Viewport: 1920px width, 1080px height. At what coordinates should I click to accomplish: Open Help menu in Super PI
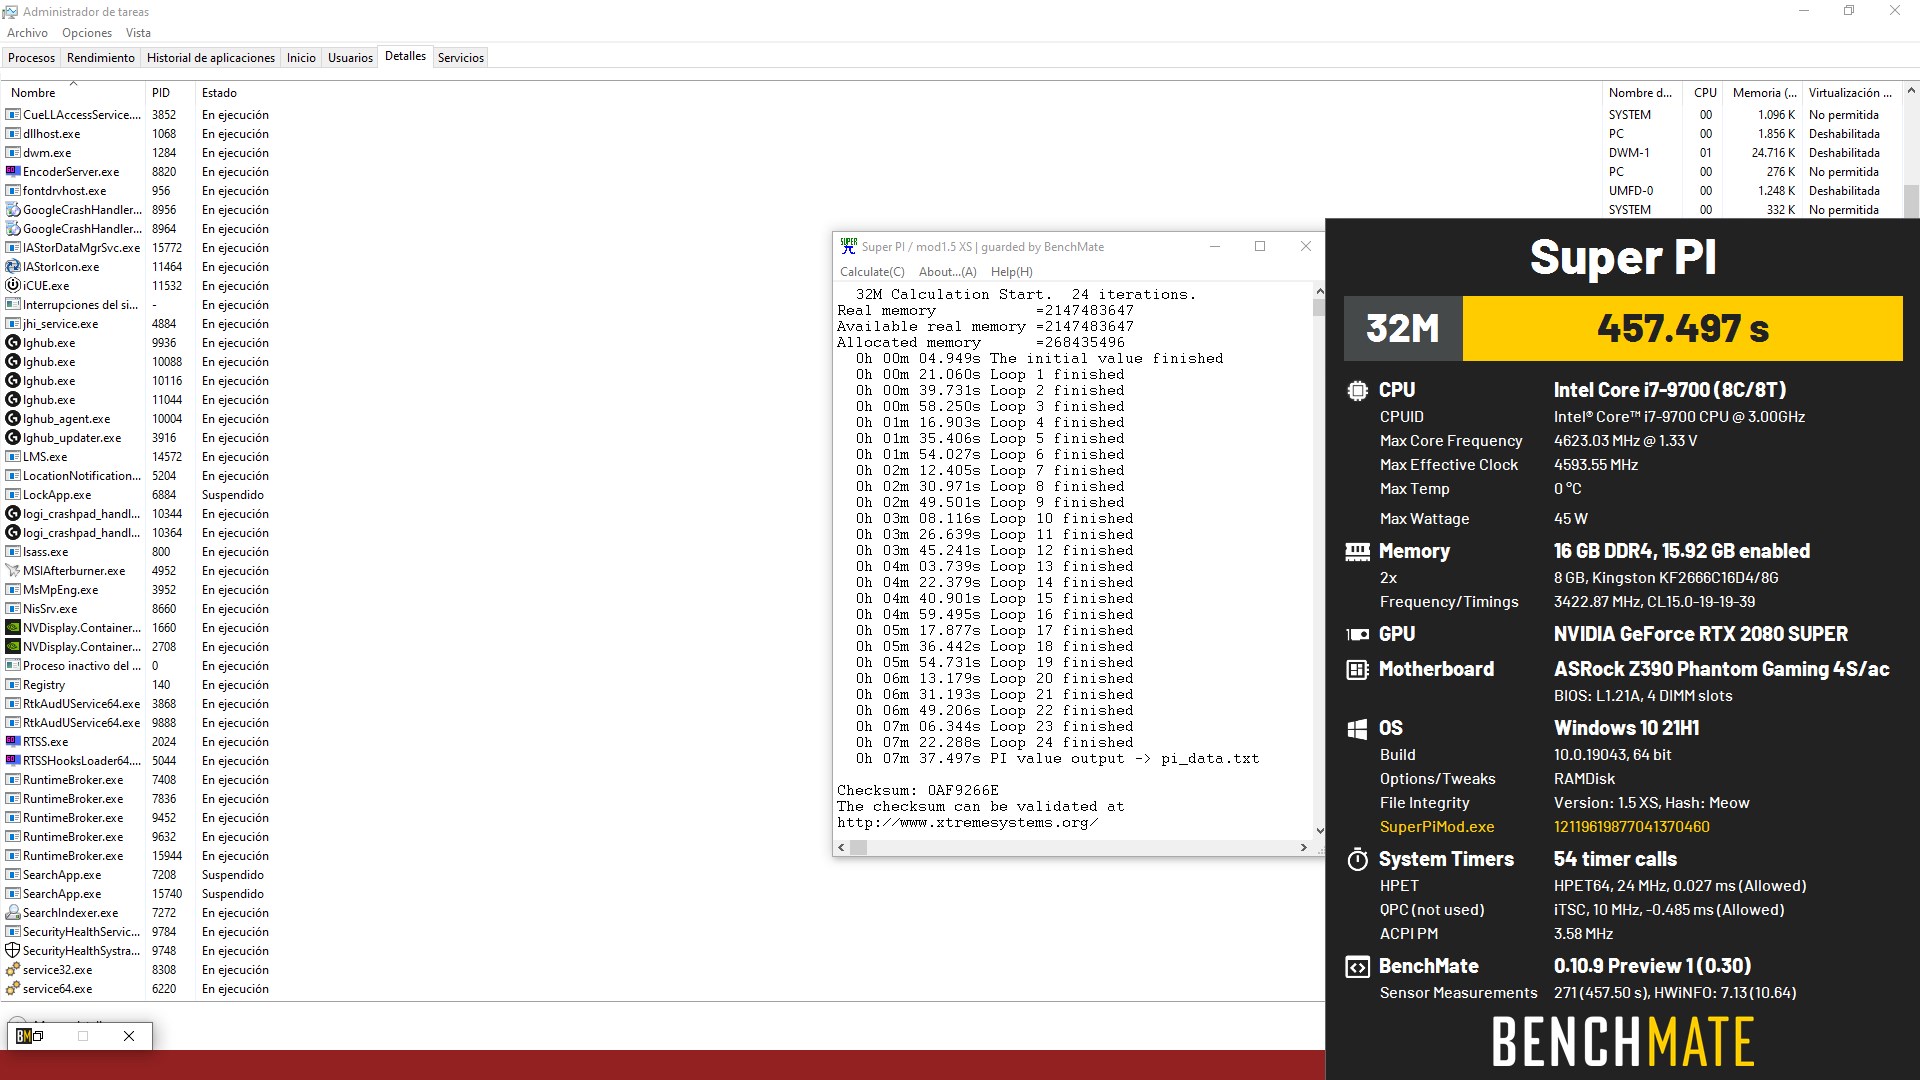(1011, 272)
